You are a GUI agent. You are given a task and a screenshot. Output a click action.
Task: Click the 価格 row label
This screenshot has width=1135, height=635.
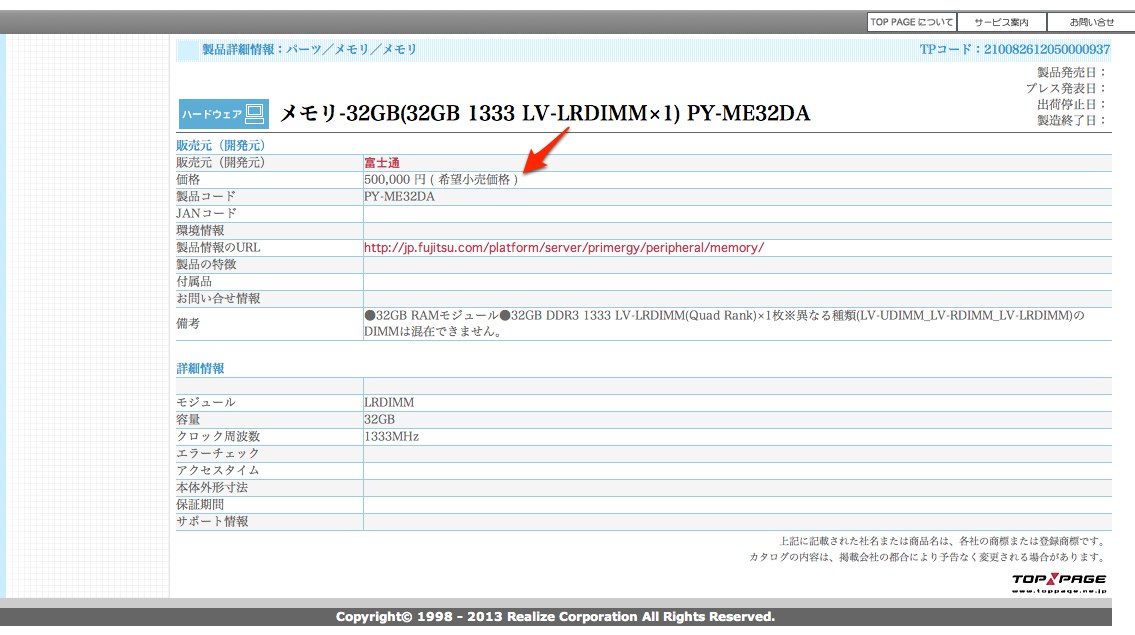pyautogui.click(x=188, y=180)
